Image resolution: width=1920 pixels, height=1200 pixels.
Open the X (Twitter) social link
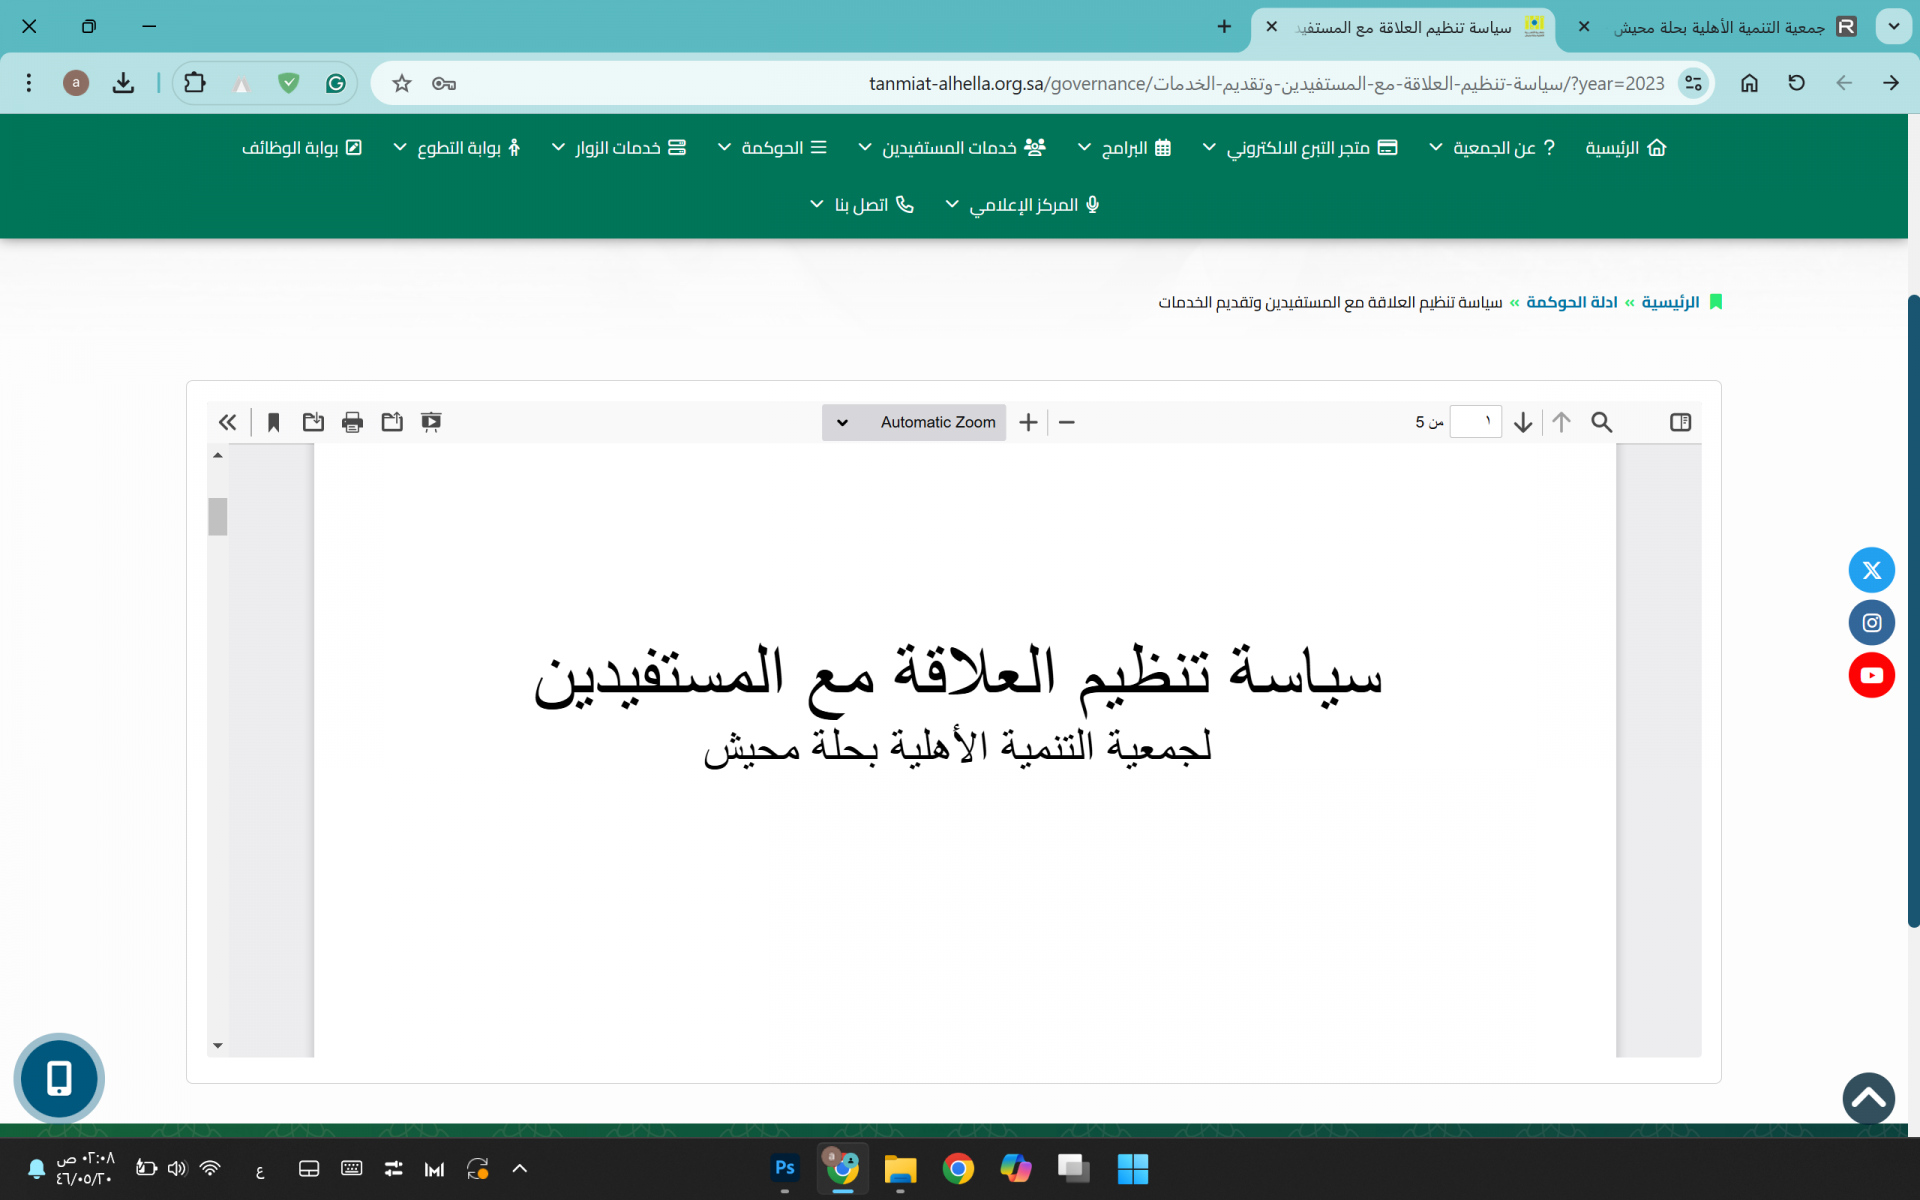[x=1871, y=570]
